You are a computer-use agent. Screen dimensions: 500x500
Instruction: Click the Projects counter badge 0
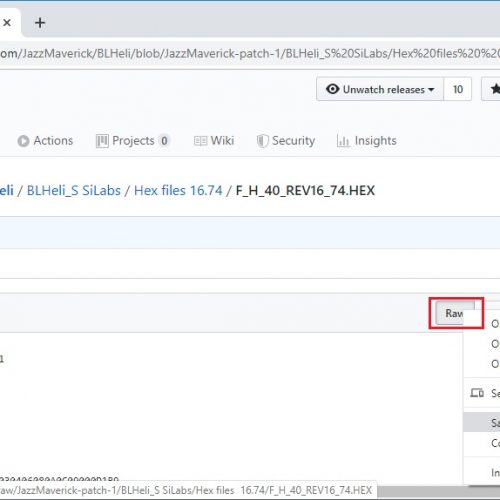tap(164, 141)
